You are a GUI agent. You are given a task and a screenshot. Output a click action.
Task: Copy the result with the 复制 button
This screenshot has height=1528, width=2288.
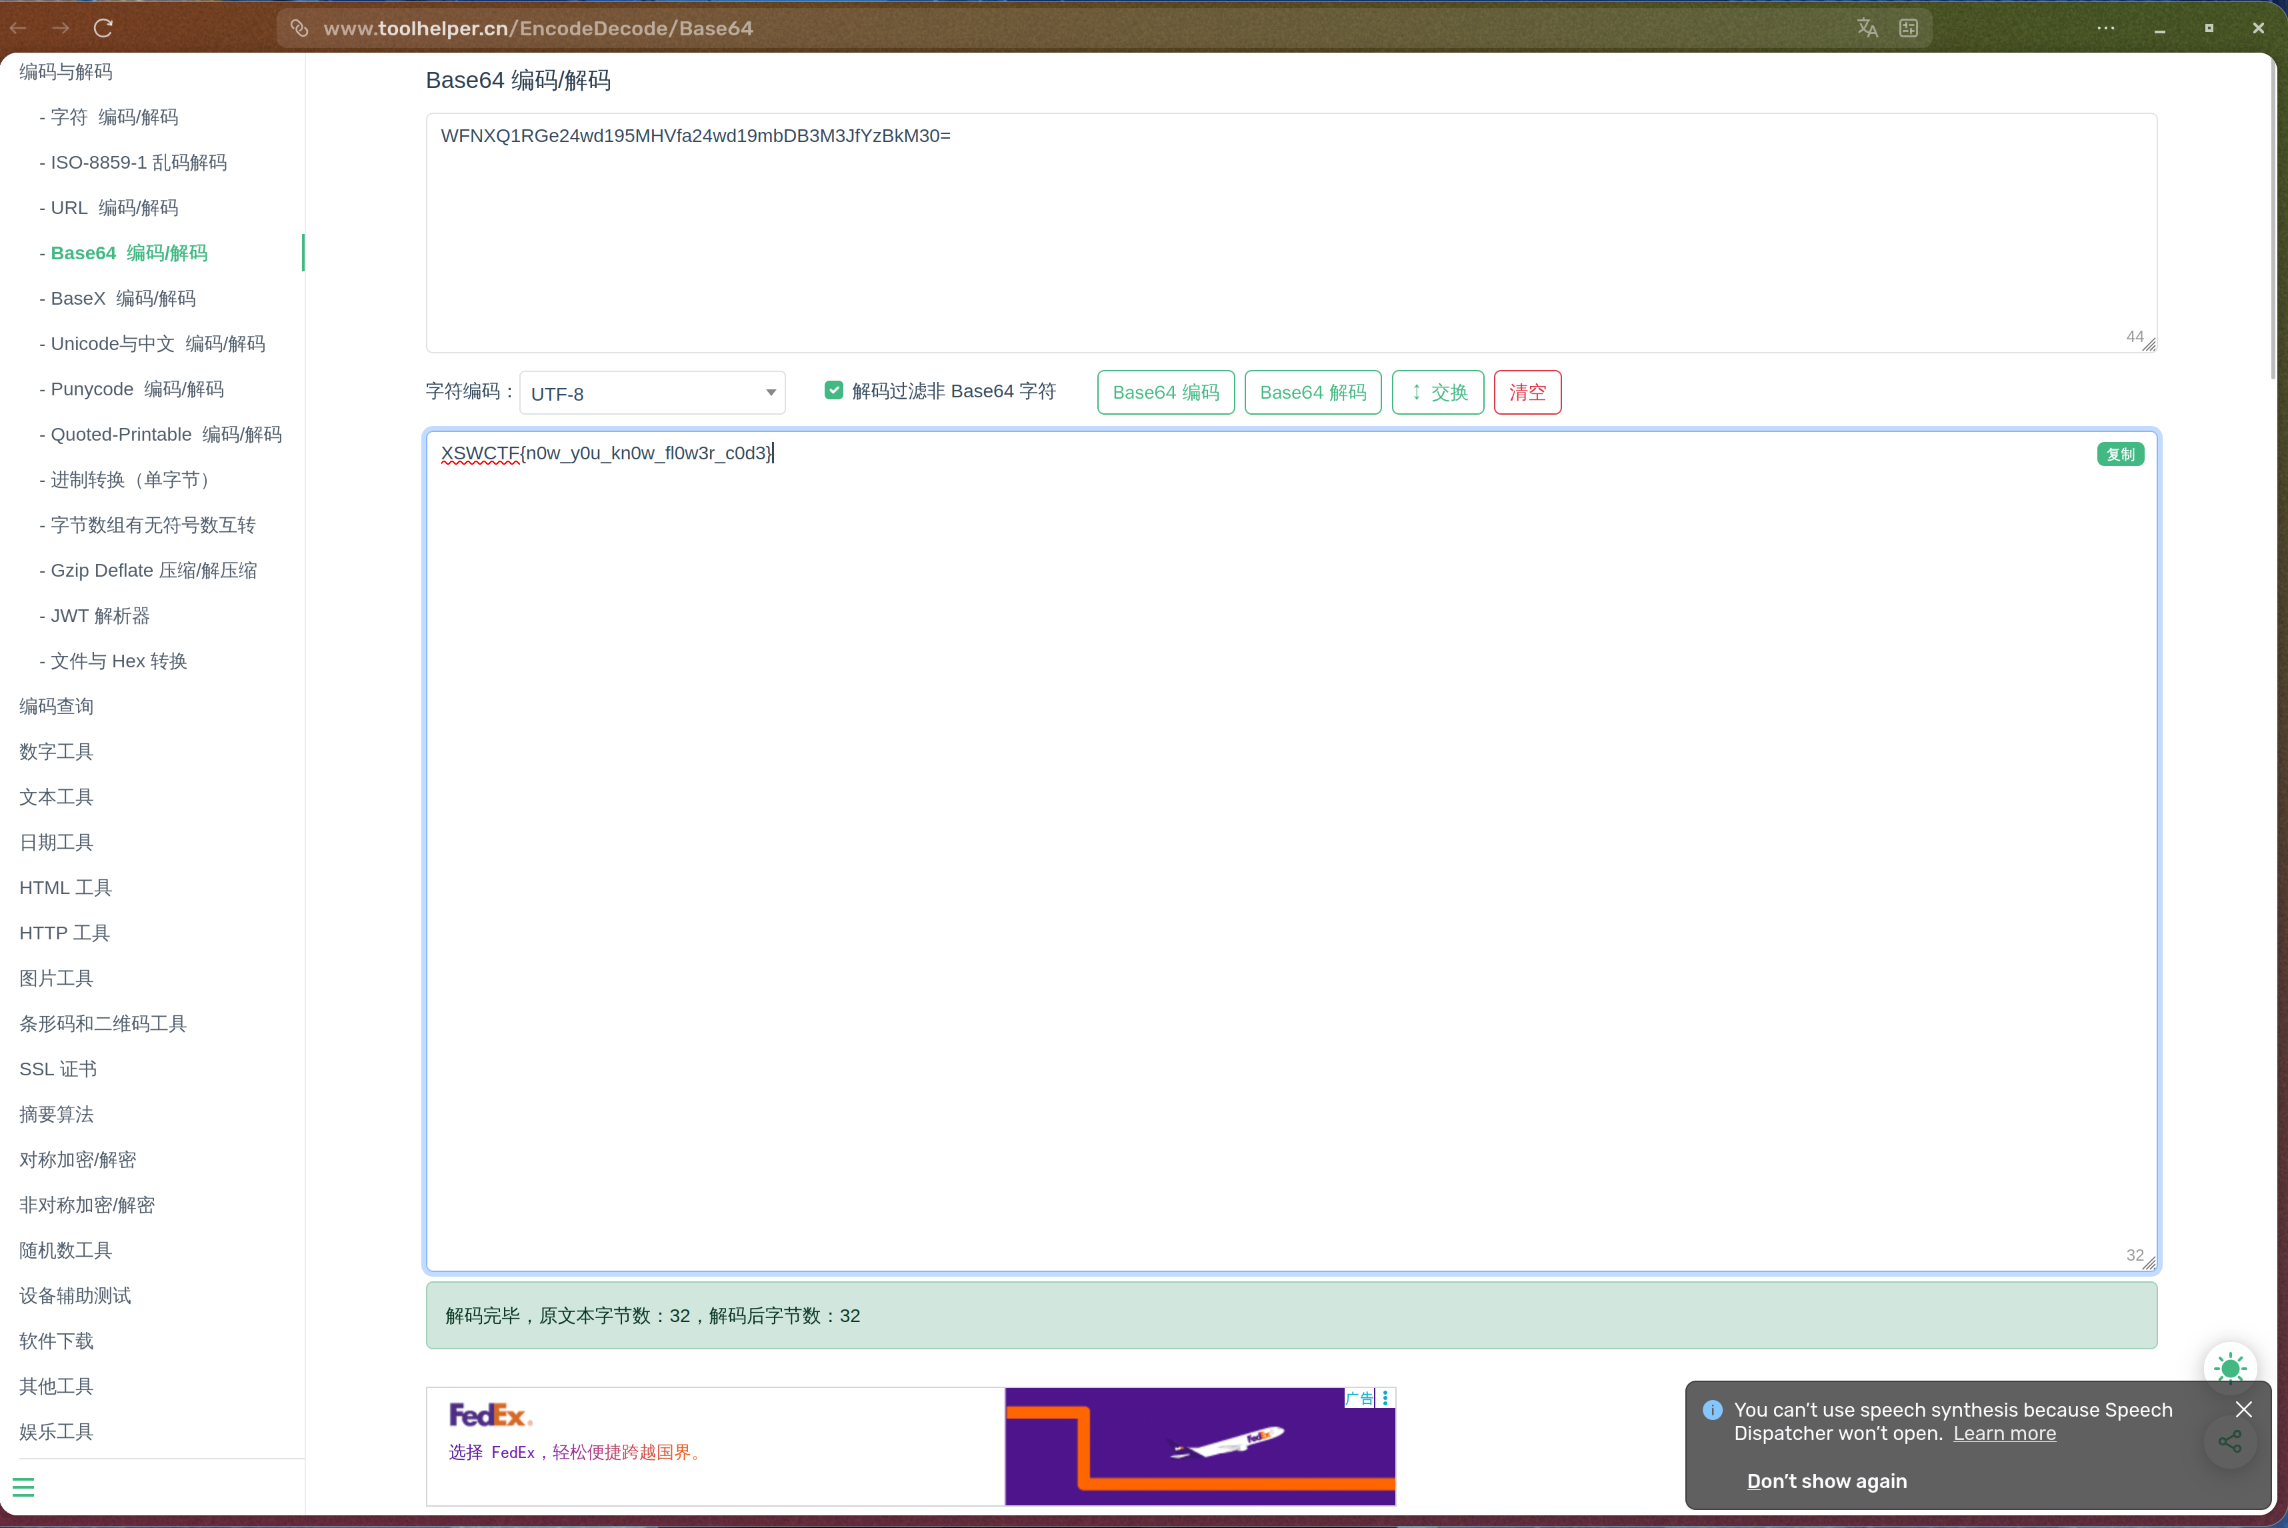[2120, 454]
